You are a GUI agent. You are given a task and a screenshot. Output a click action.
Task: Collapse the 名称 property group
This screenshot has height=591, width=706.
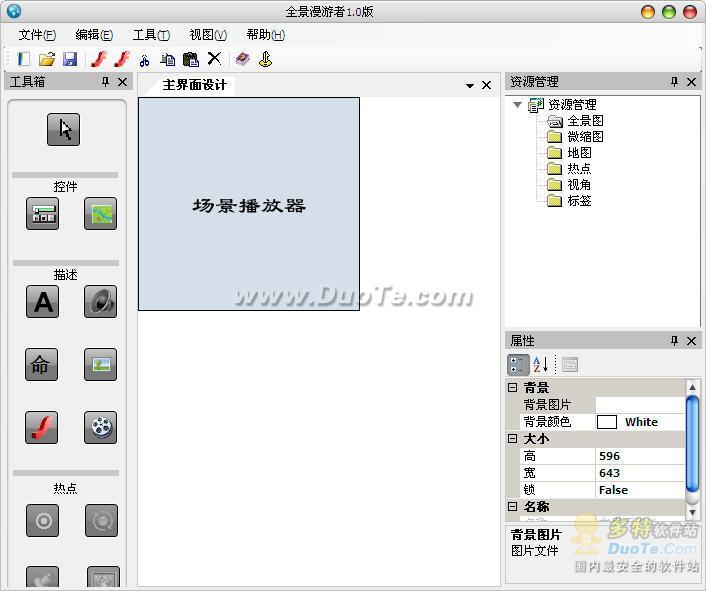(512, 506)
